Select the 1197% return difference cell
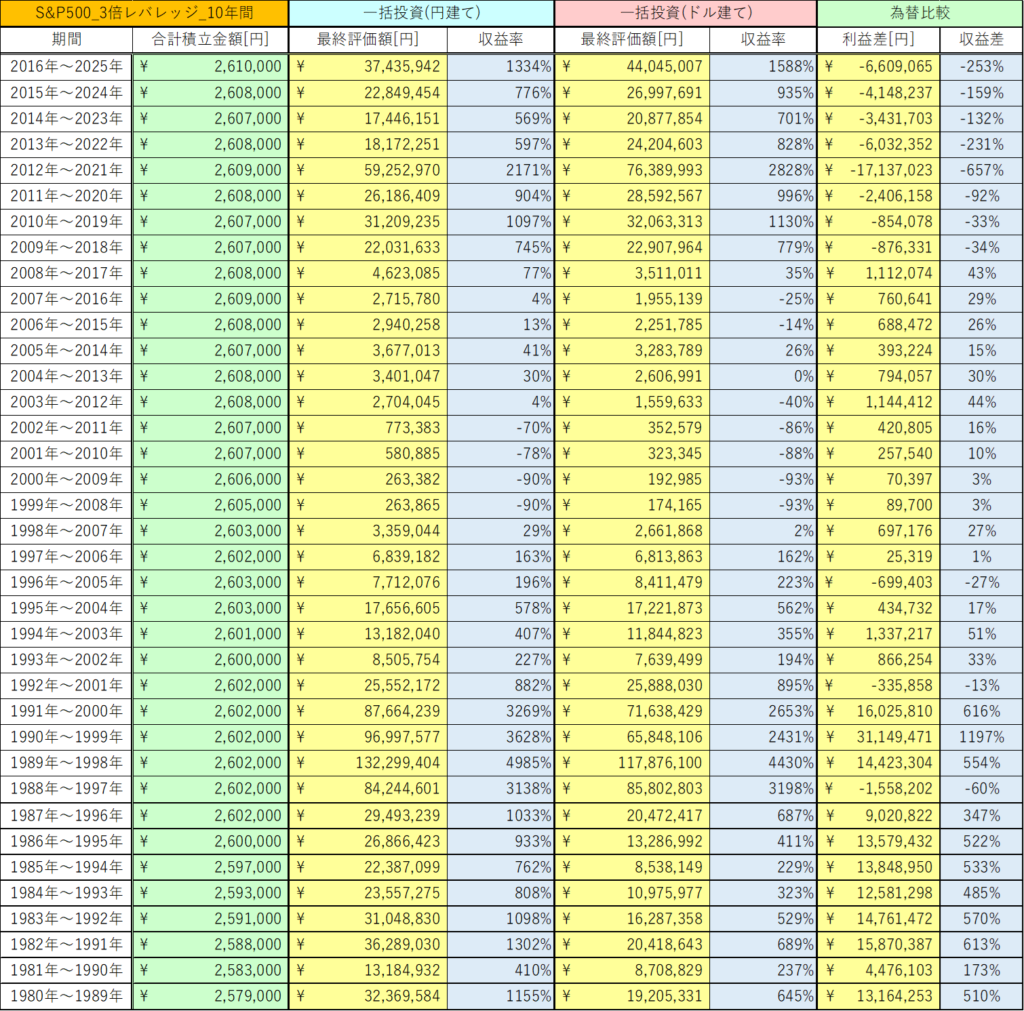 (x=981, y=736)
